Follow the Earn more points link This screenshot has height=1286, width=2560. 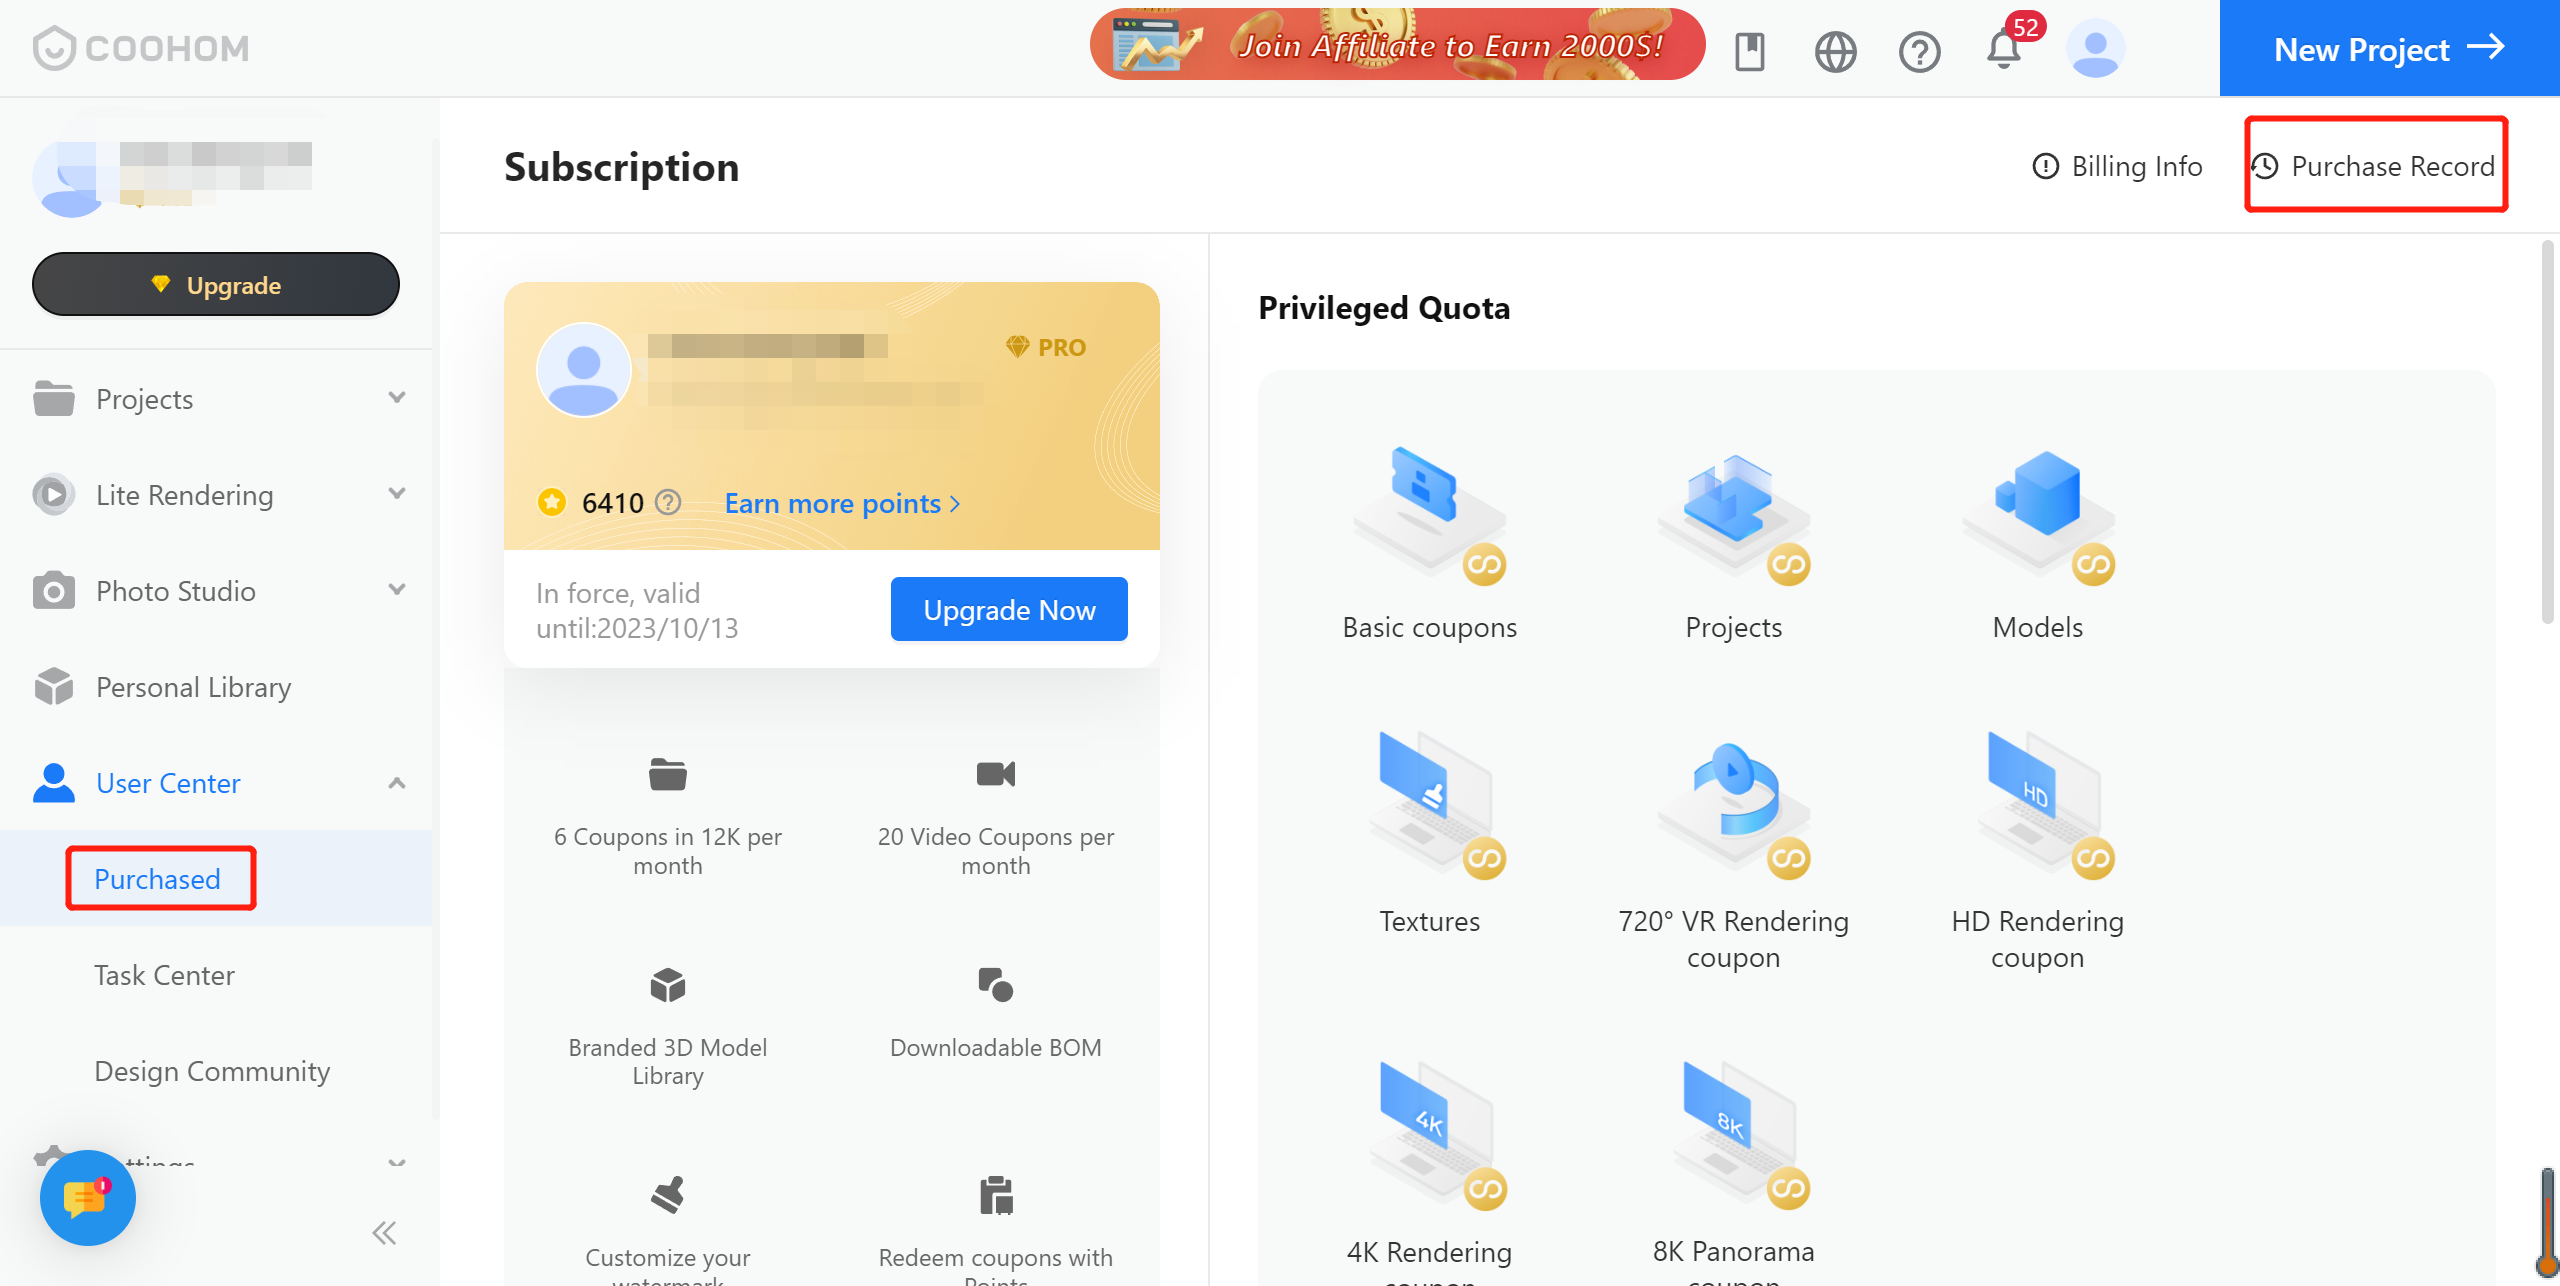click(x=842, y=503)
